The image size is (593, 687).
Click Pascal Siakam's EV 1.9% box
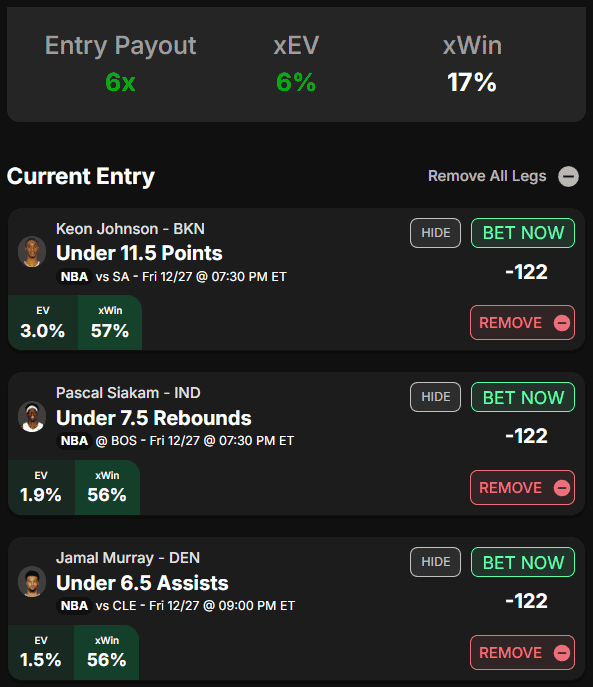click(41, 487)
